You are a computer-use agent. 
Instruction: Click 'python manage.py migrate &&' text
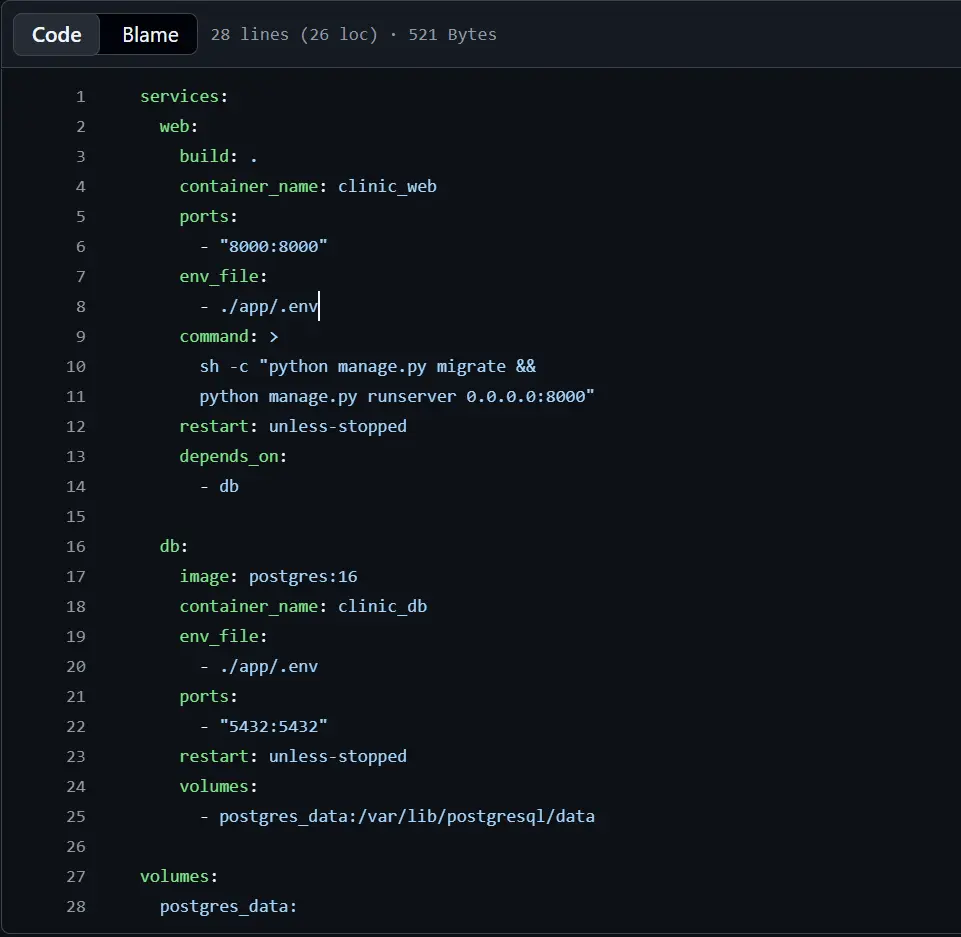point(402,367)
